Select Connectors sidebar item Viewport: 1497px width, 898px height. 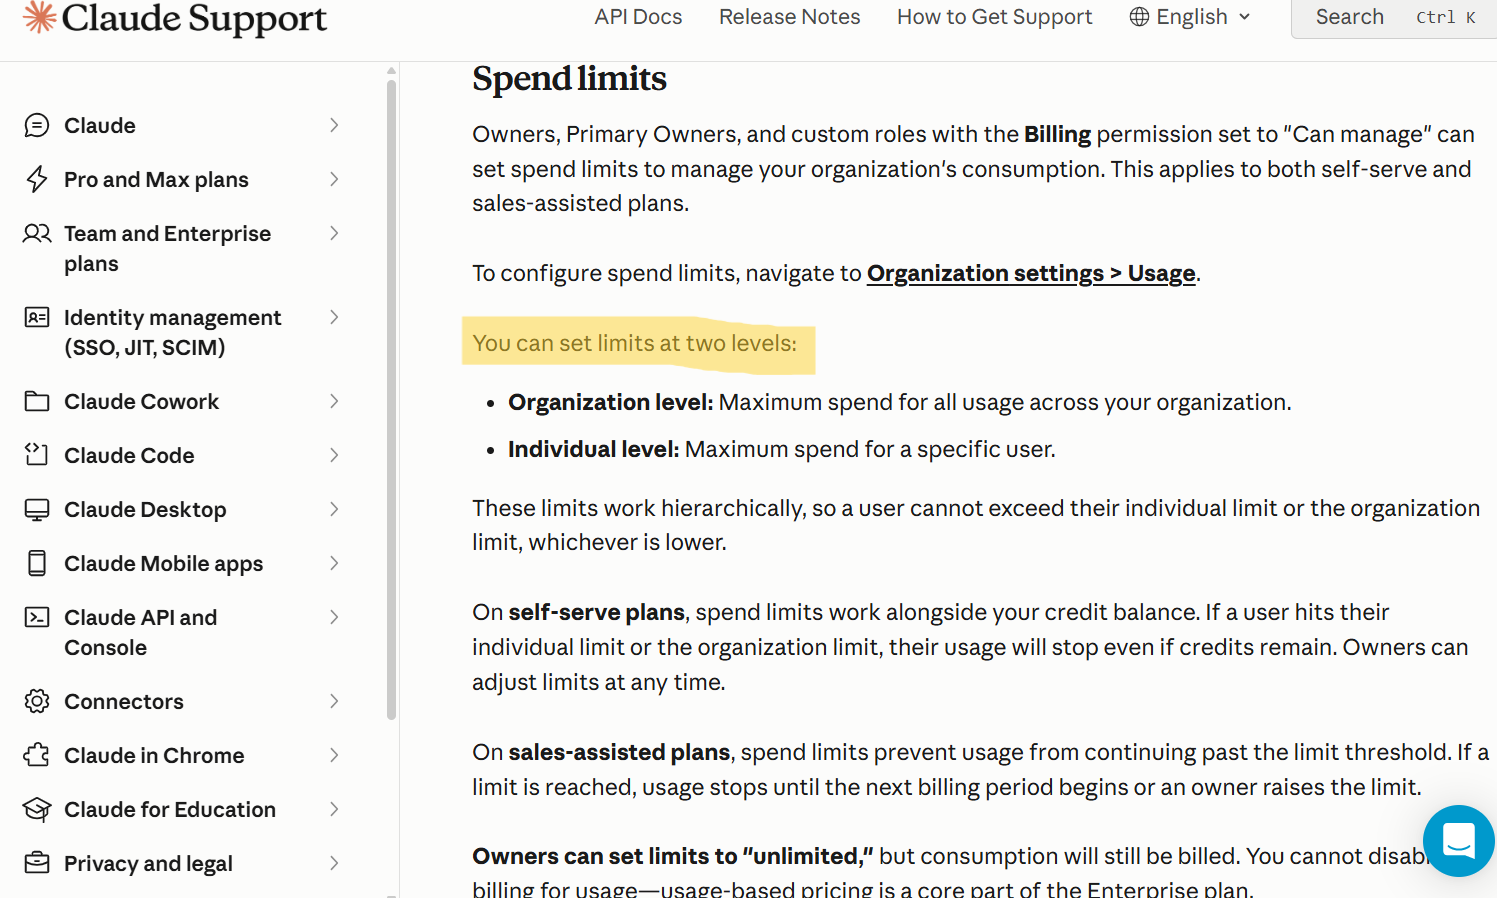(x=124, y=701)
